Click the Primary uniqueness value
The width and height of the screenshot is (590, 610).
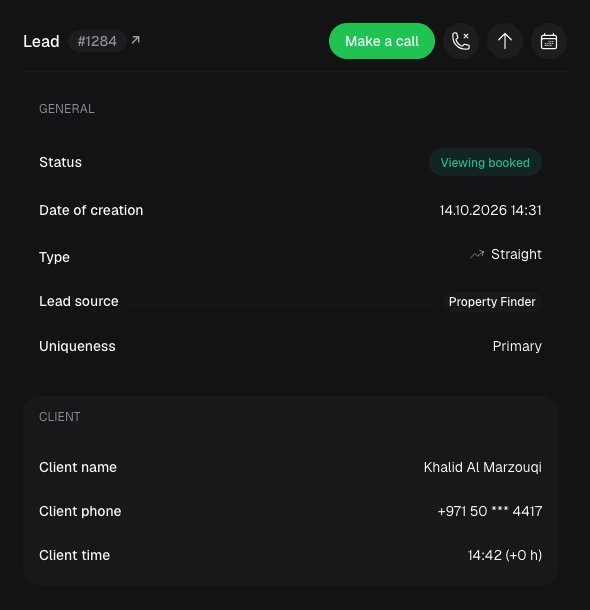point(517,346)
